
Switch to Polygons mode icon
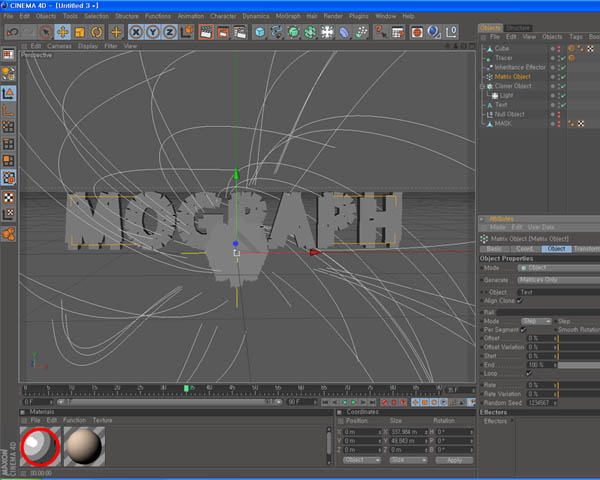coord(8,161)
